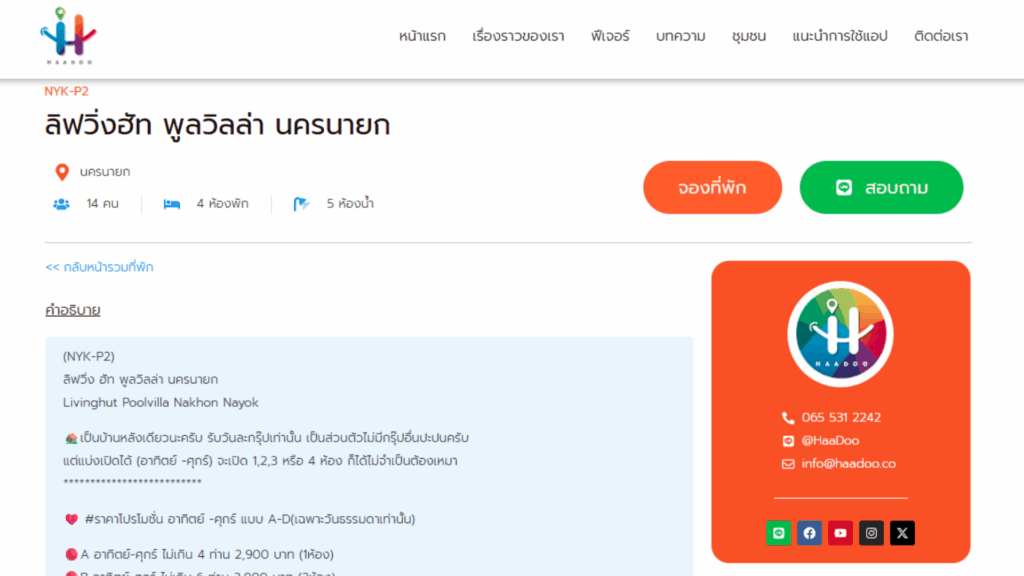1024x576 pixels.
Task: Click the guests icon beside 14 คน
Action: pos(61,204)
